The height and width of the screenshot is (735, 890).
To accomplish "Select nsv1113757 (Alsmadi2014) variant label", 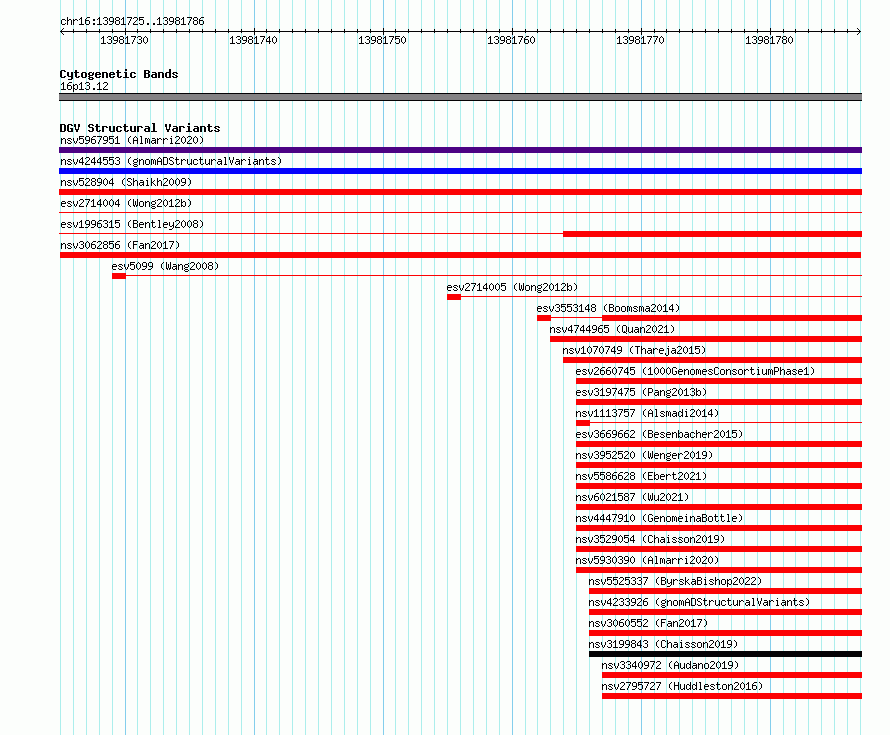I will click(x=647, y=413).
